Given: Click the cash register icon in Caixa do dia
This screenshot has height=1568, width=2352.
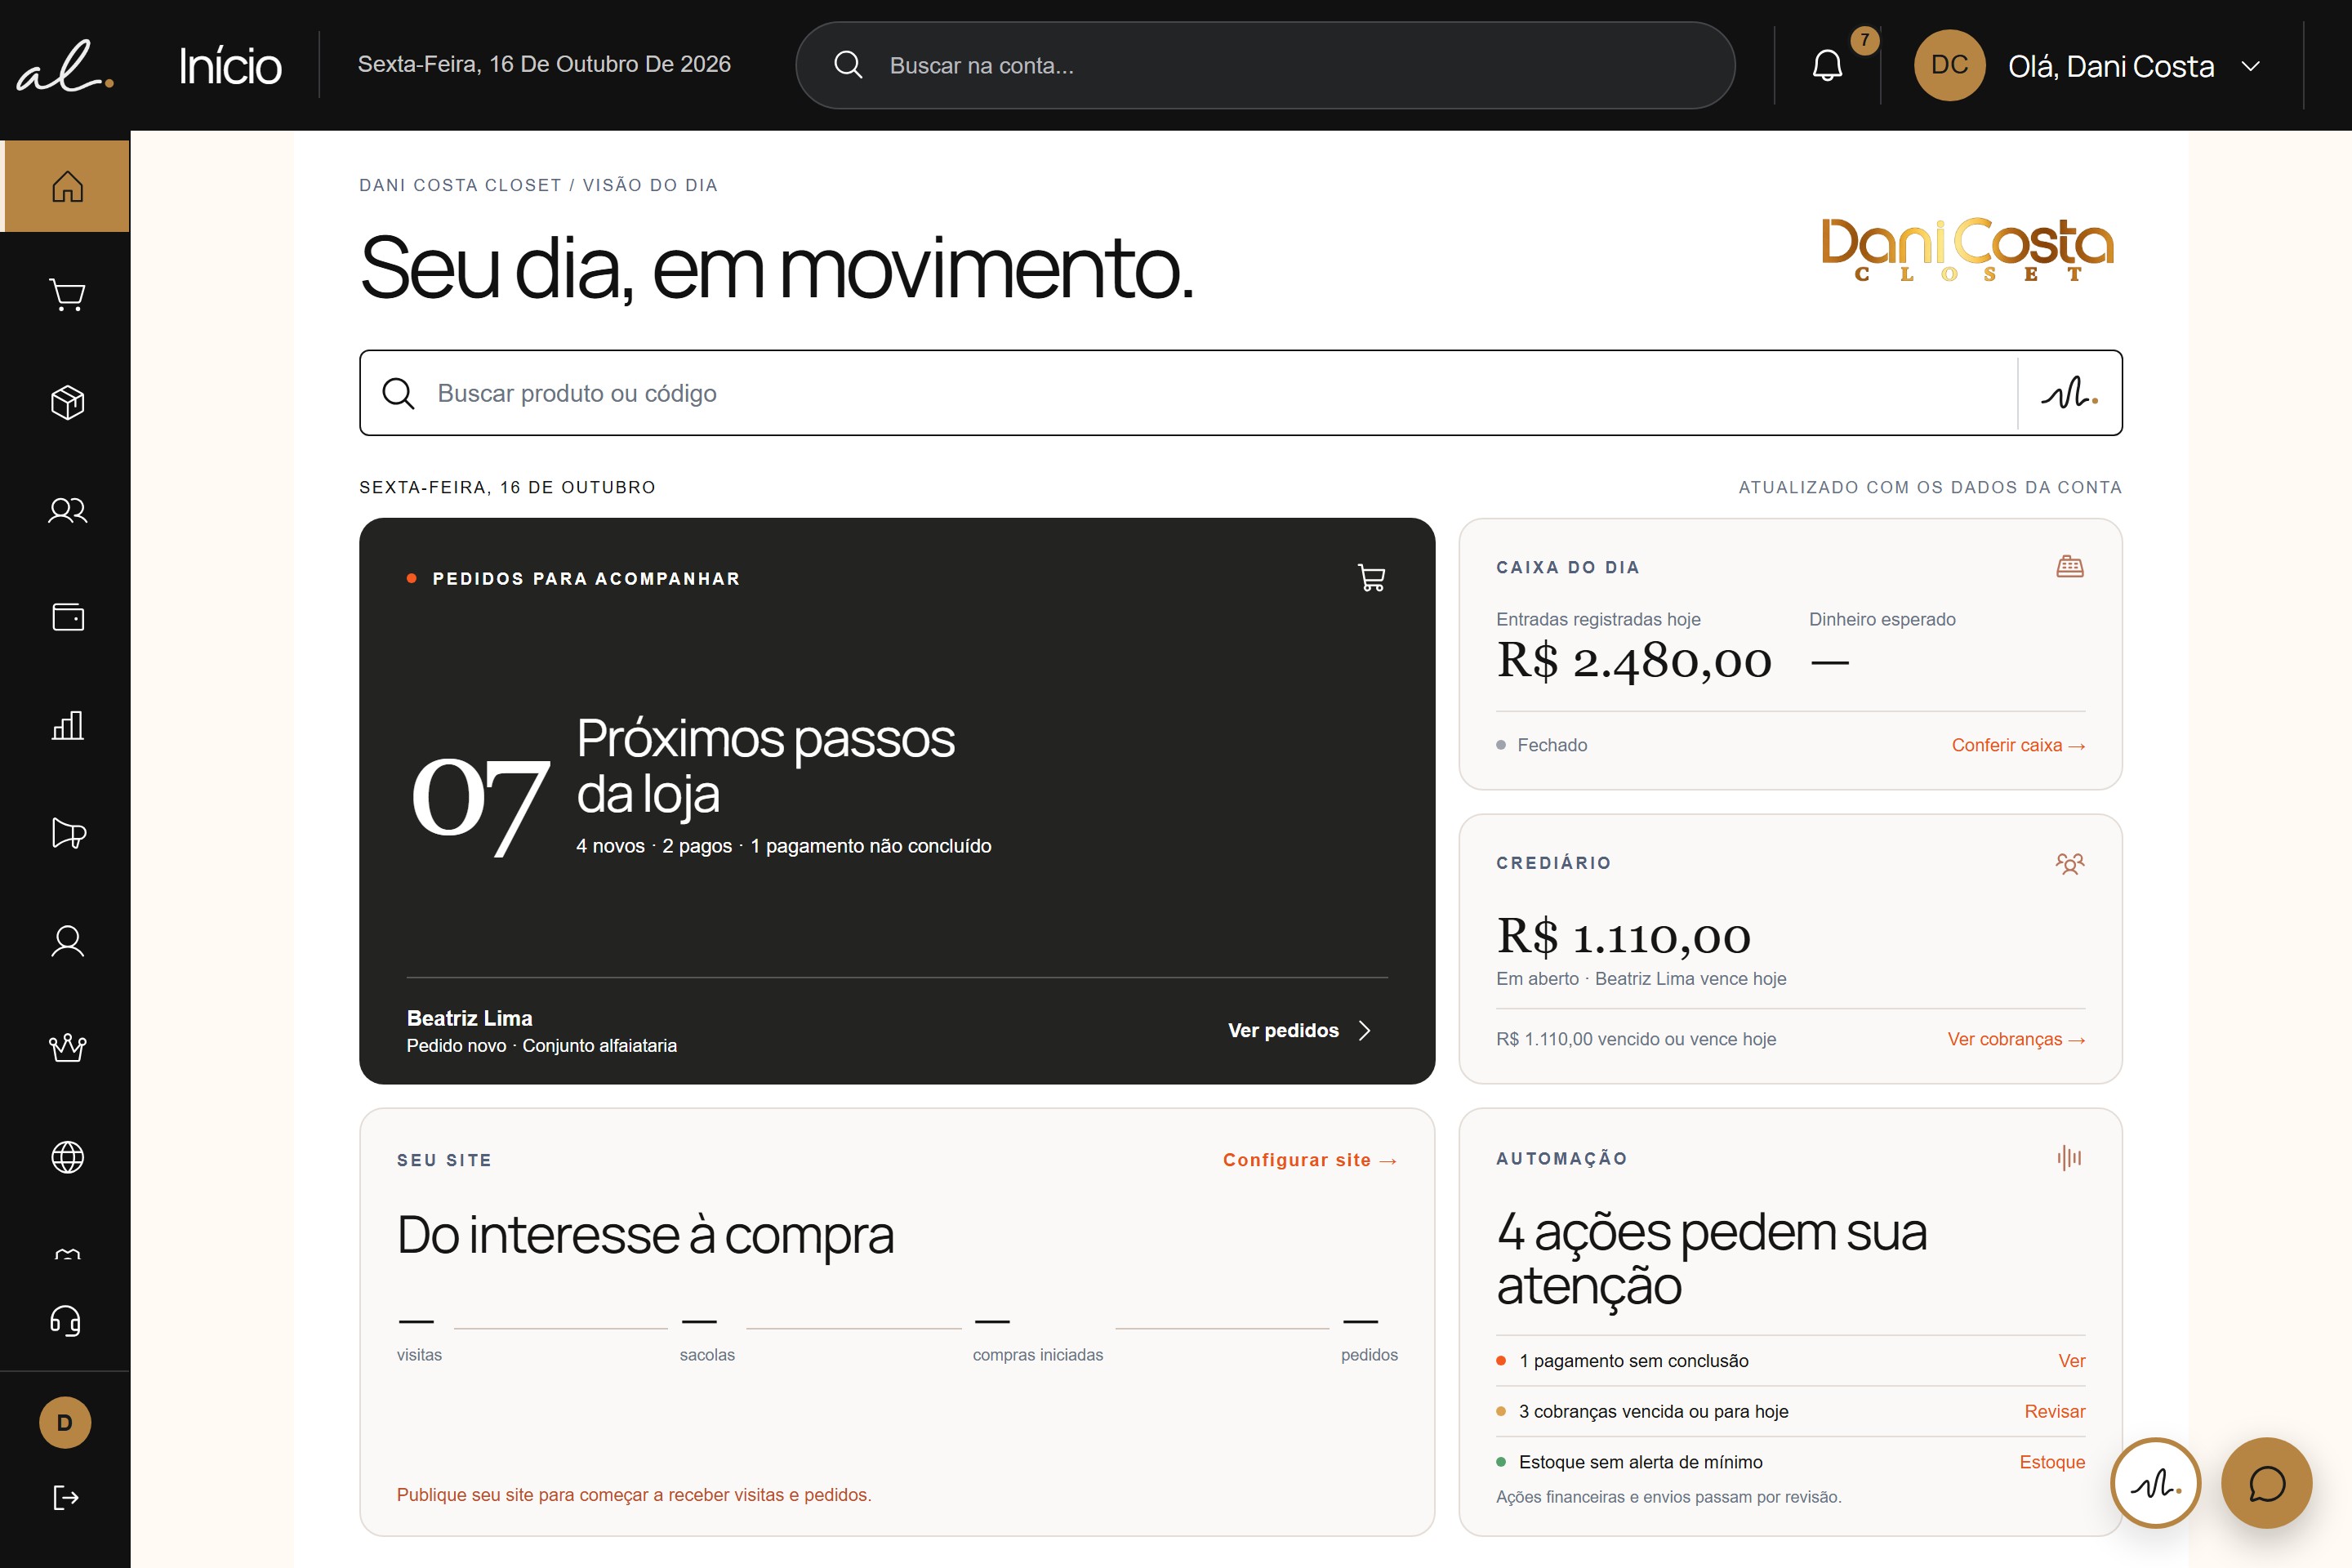Looking at the screenshot, I should tap(2069, 567).
